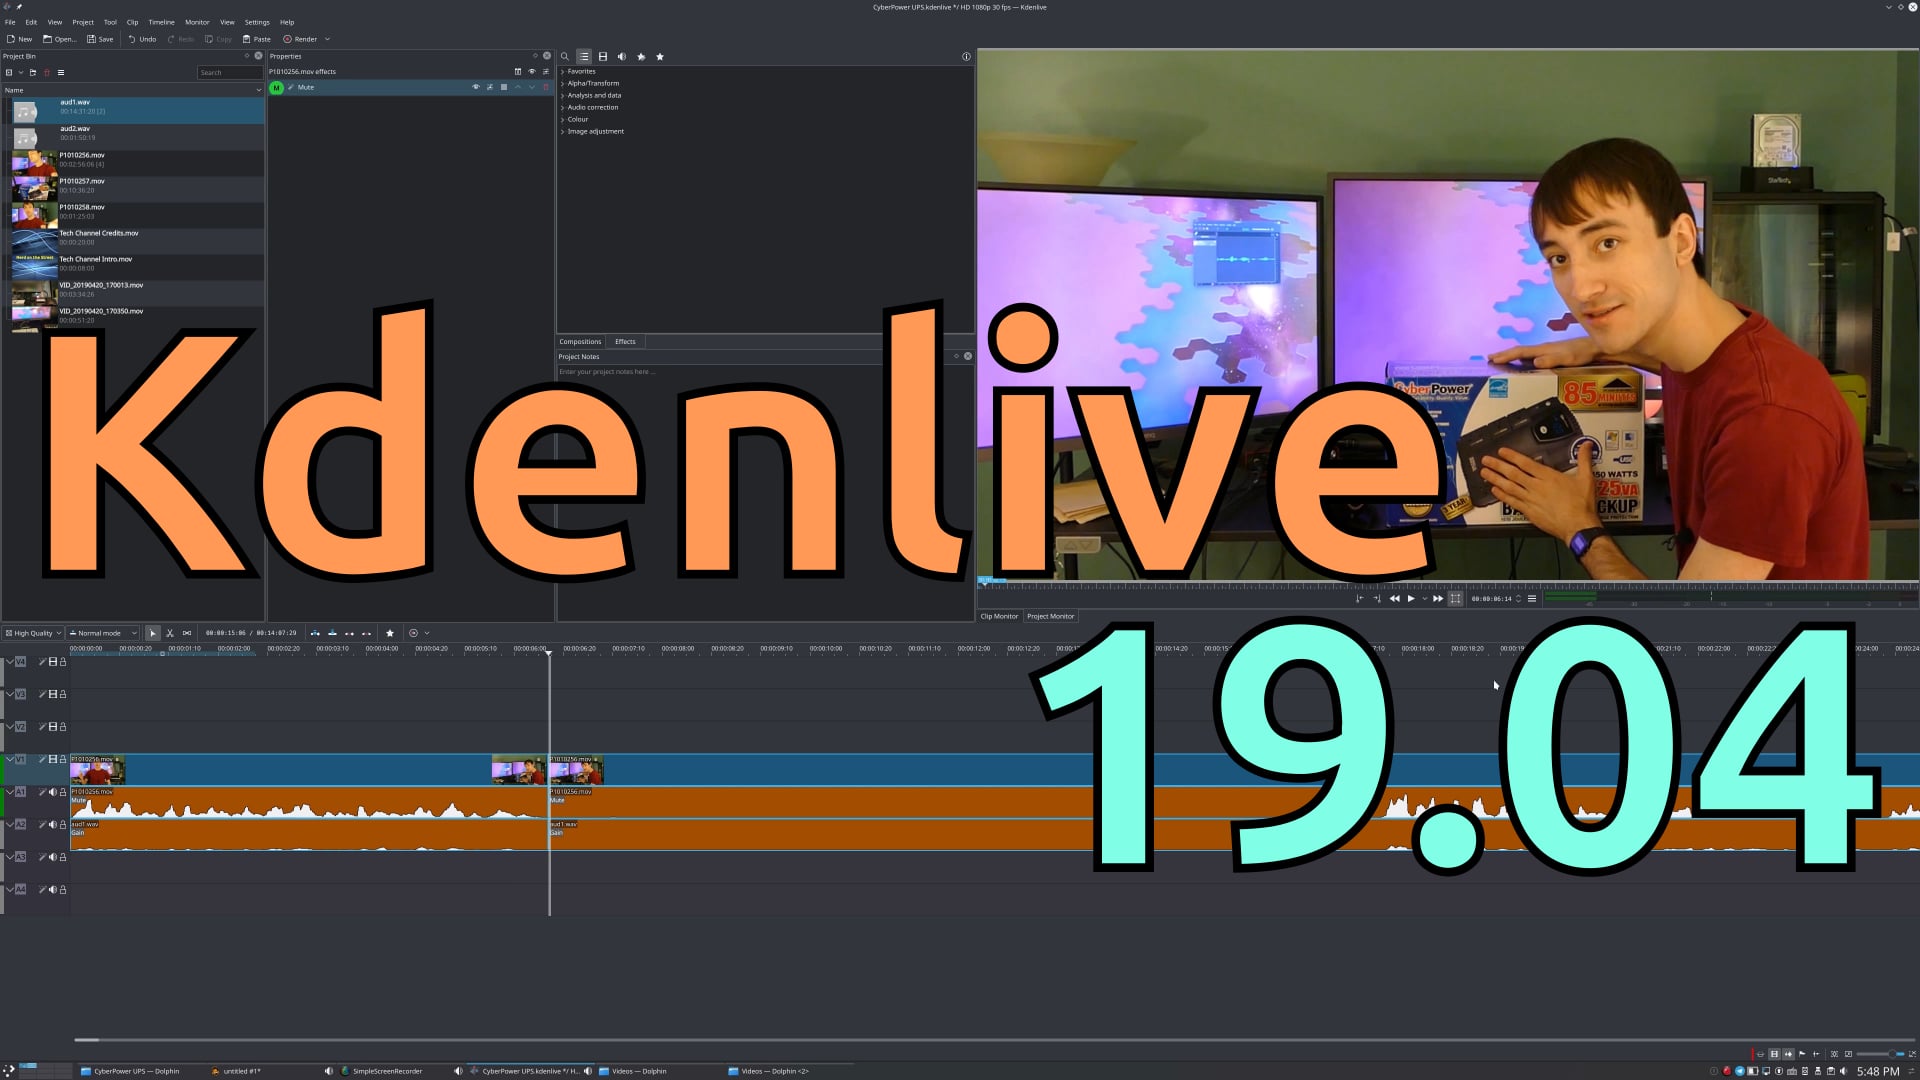Screen dimensions: 1920x1080
Task: Click the effects search magnifier icon
Action: 565,57
